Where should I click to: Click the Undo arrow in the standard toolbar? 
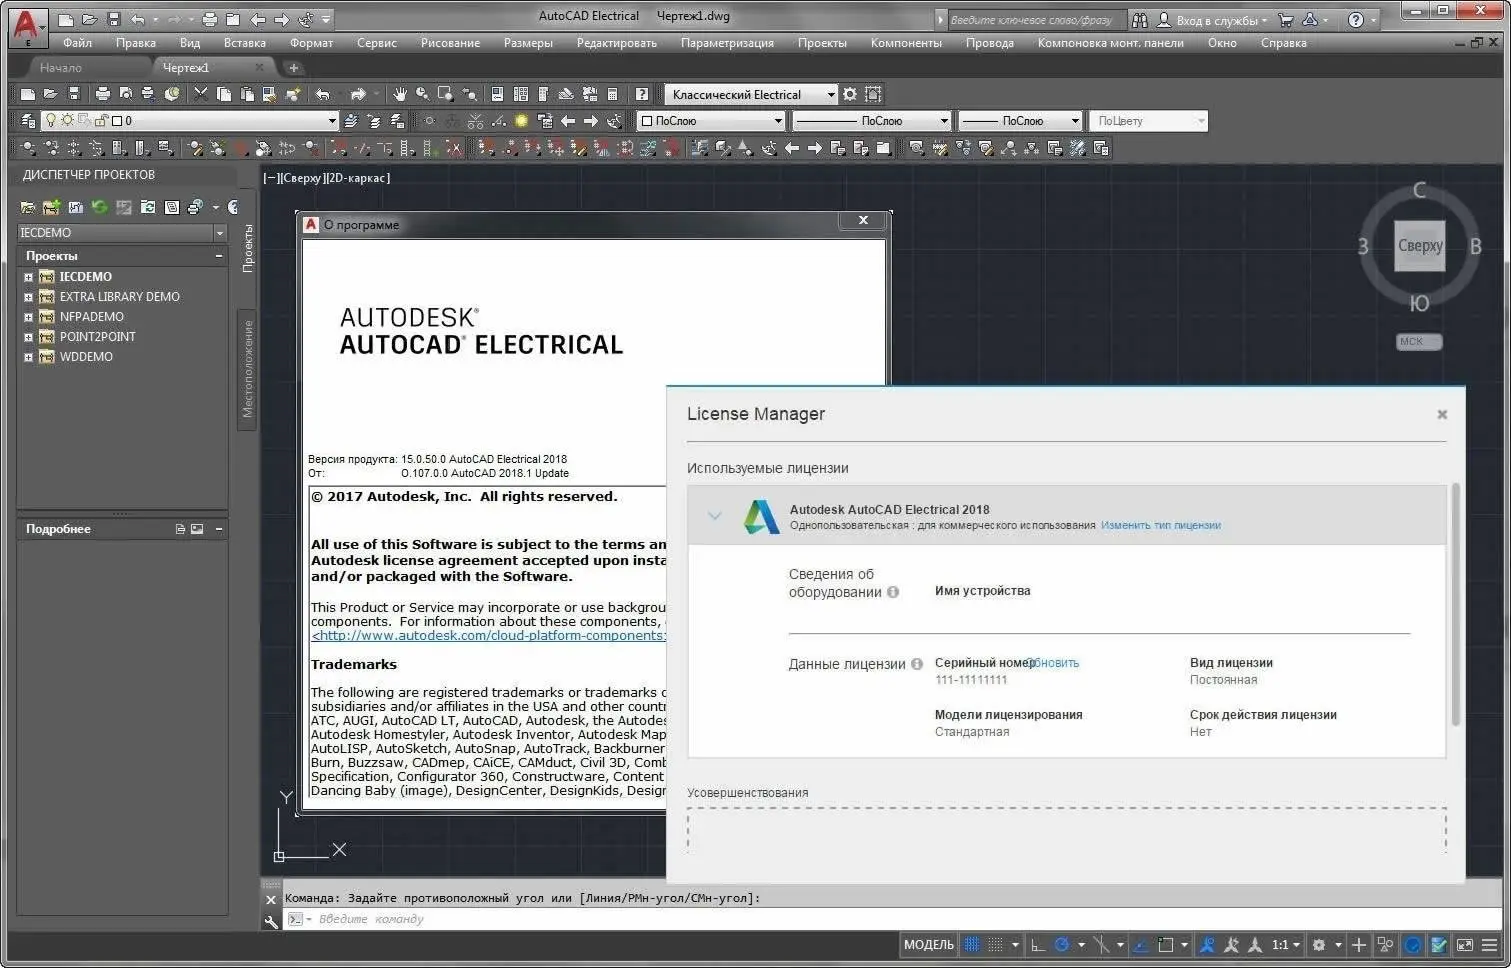click(x=322, y=94)
